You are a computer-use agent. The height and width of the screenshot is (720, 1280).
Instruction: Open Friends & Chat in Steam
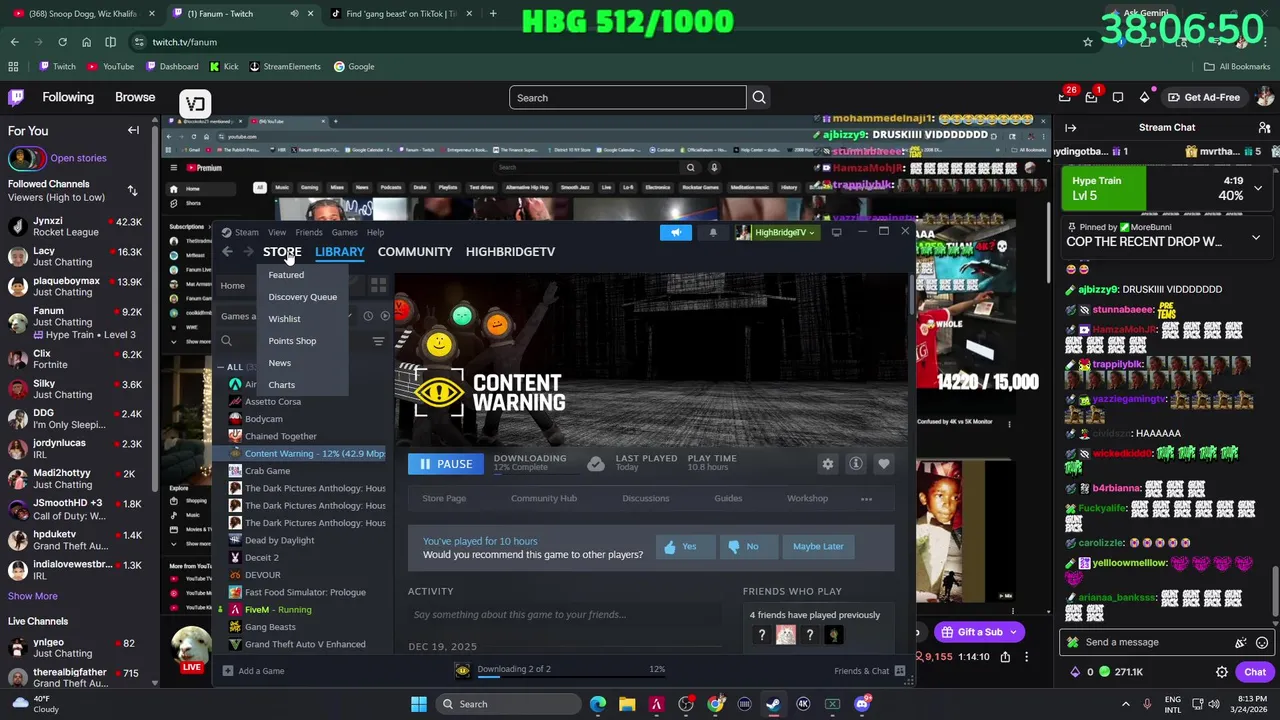(869, 671)
